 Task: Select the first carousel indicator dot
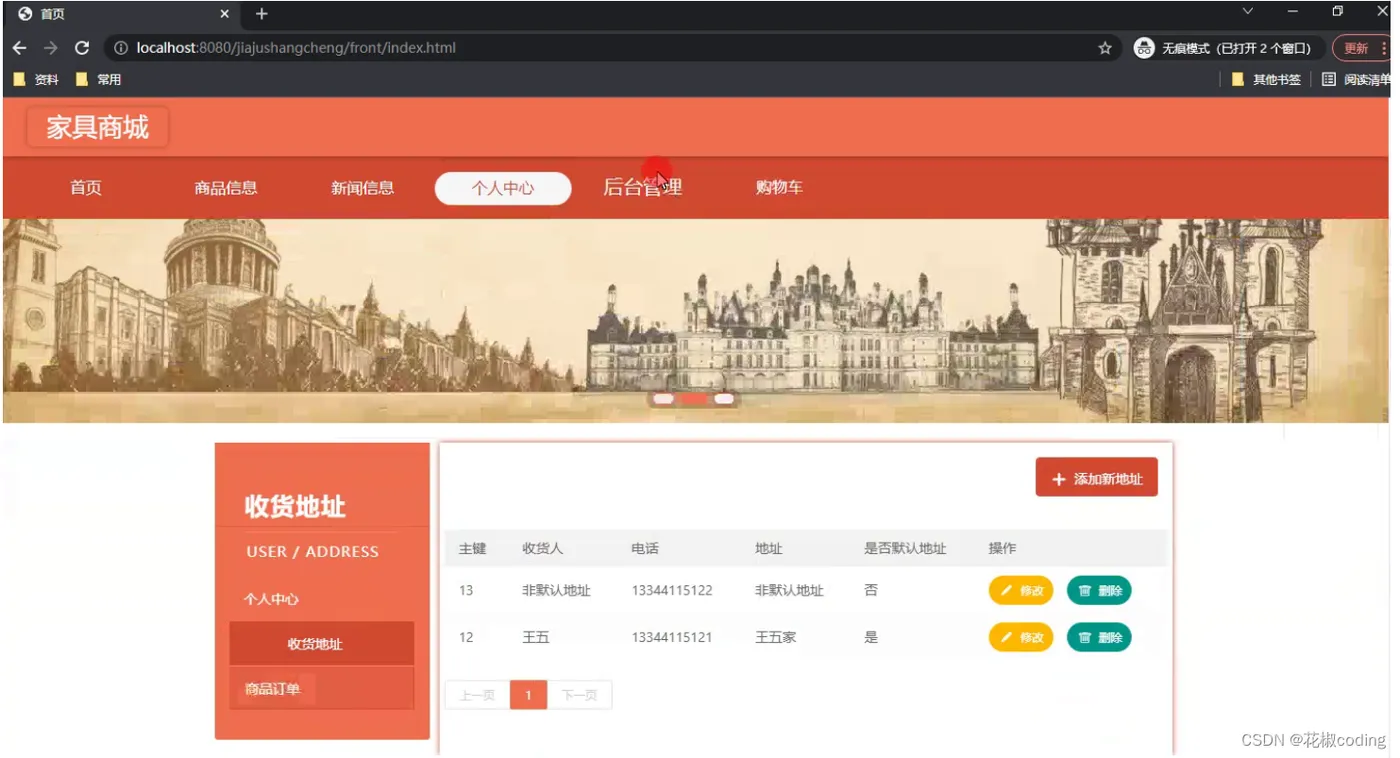pyautogui.click(x=663, y=399)
